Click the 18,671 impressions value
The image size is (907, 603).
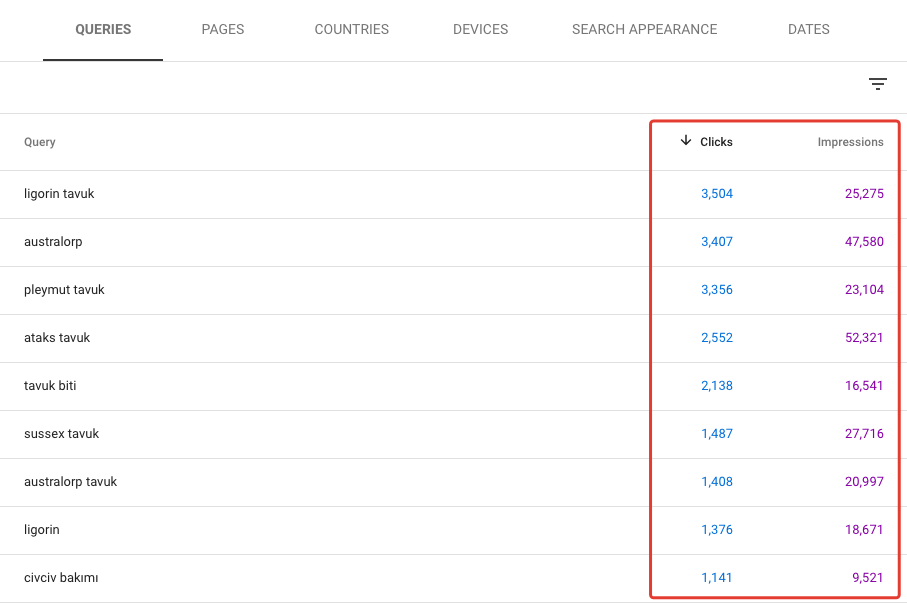pos(864,530)
